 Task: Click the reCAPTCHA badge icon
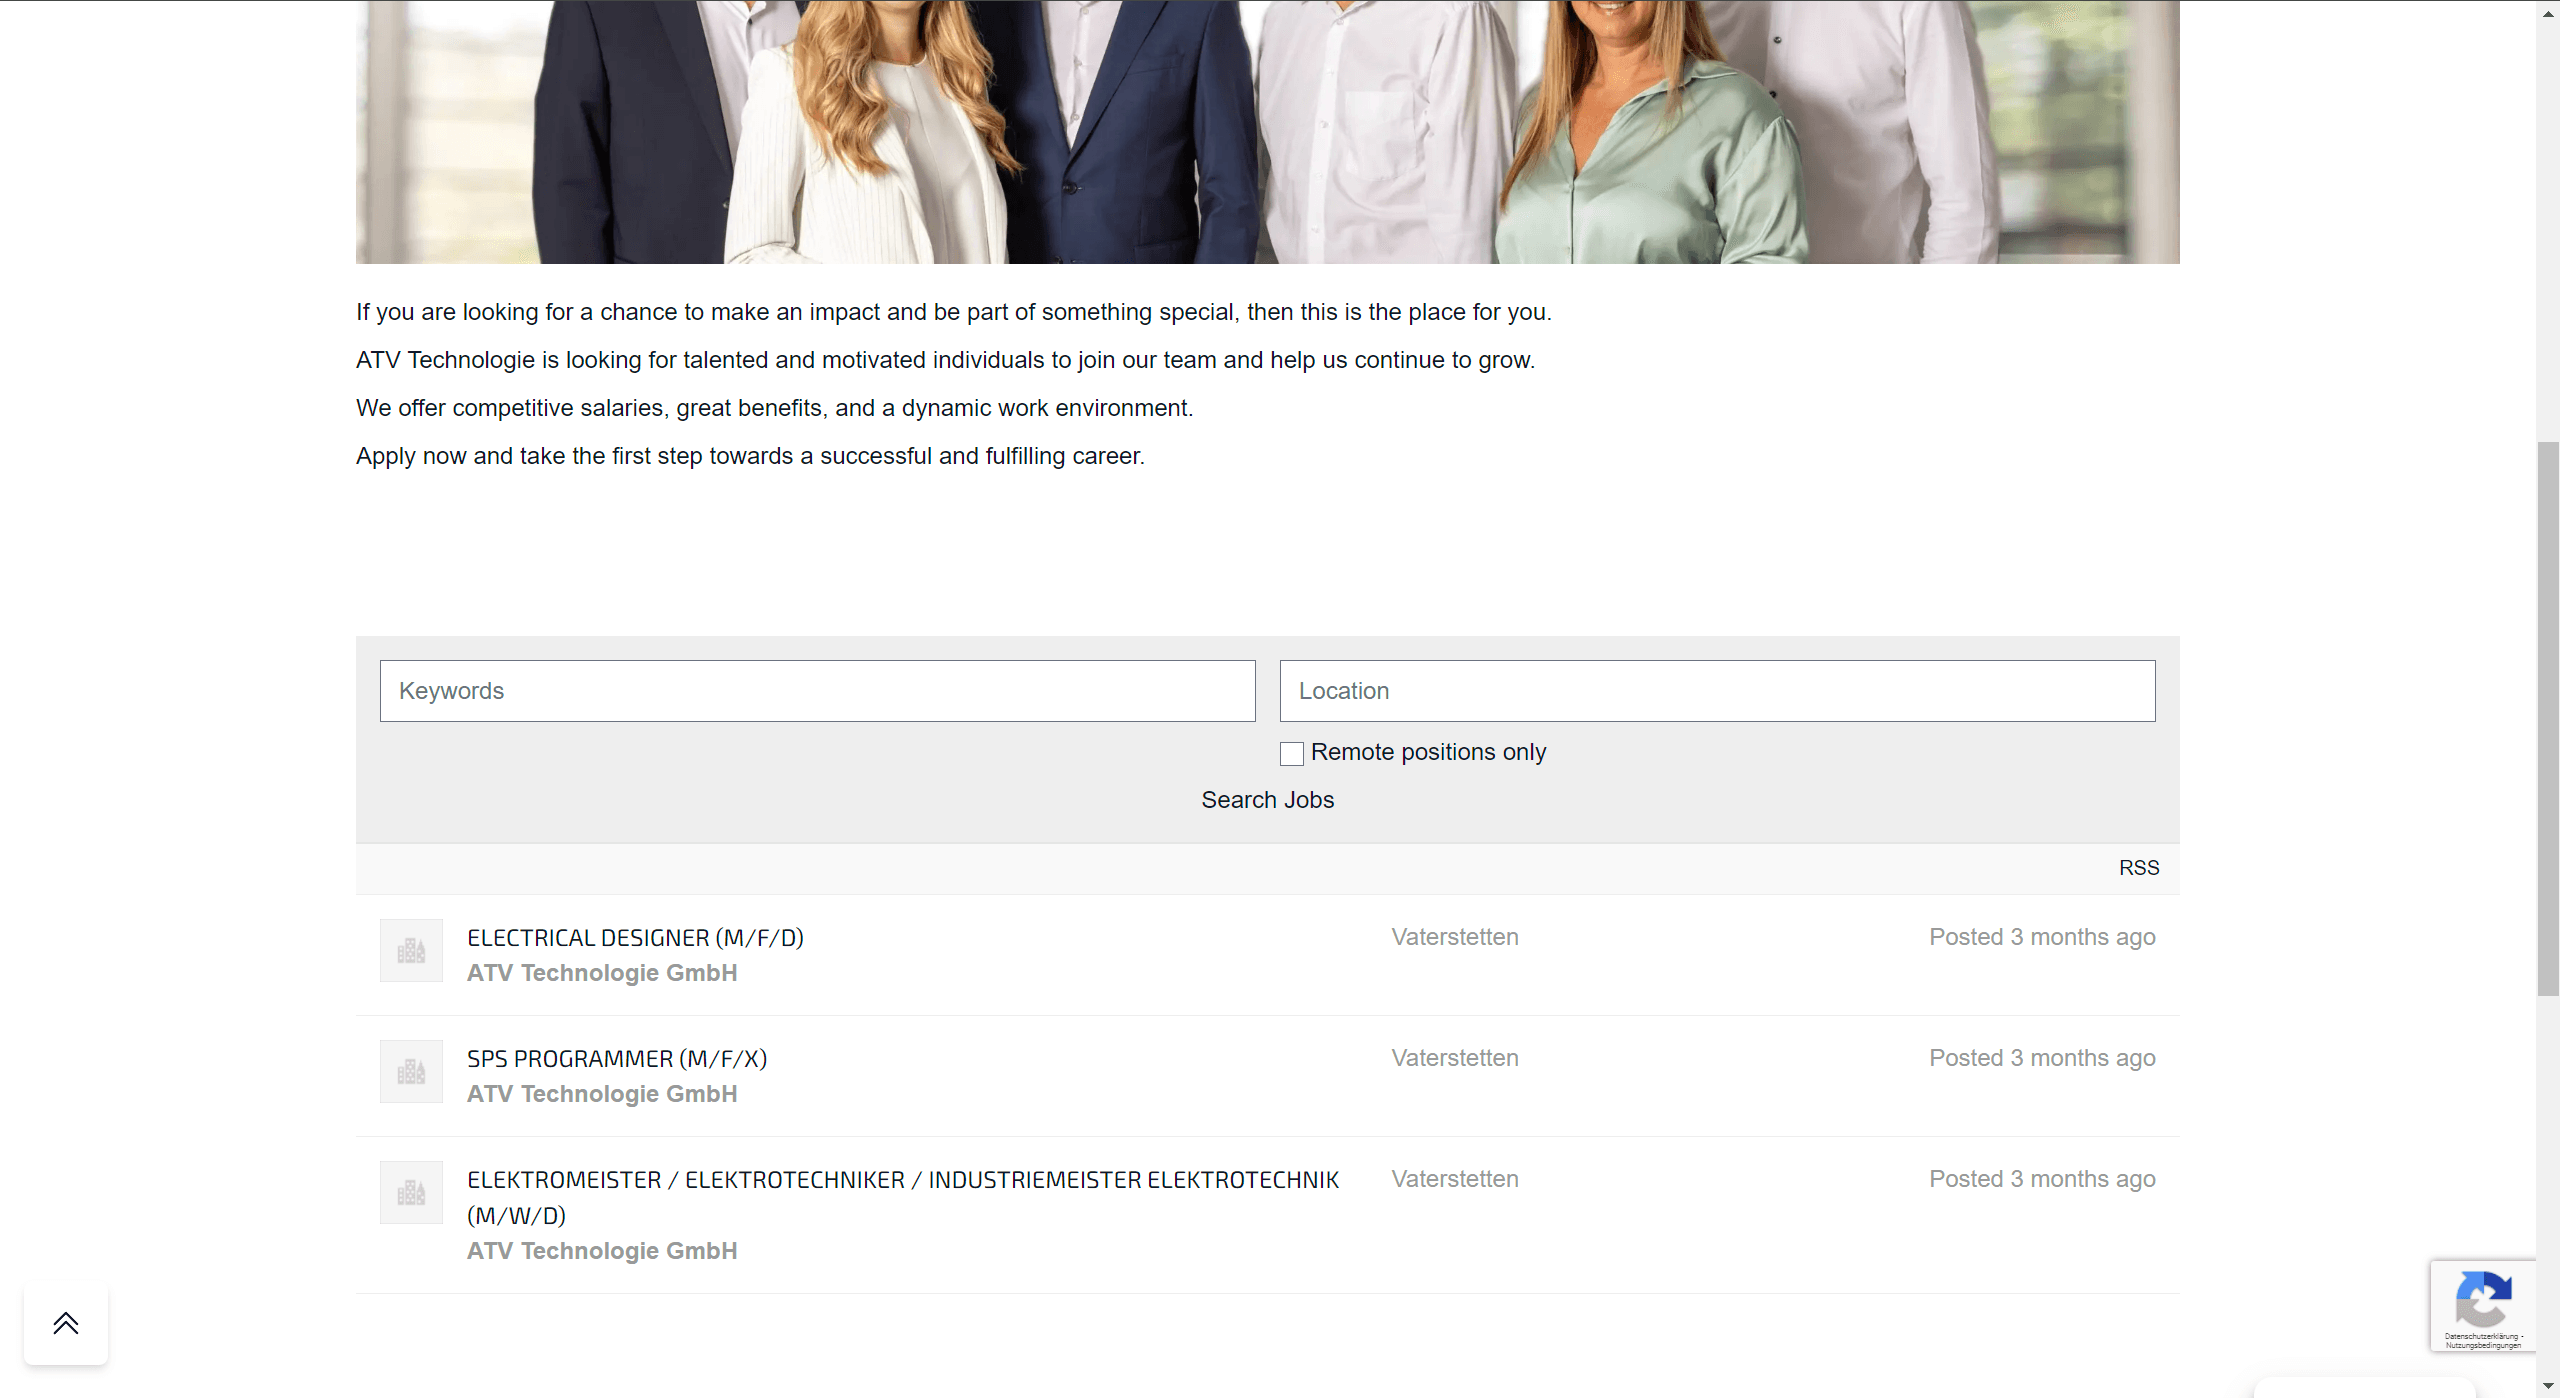click(x=2482, y=1298)
